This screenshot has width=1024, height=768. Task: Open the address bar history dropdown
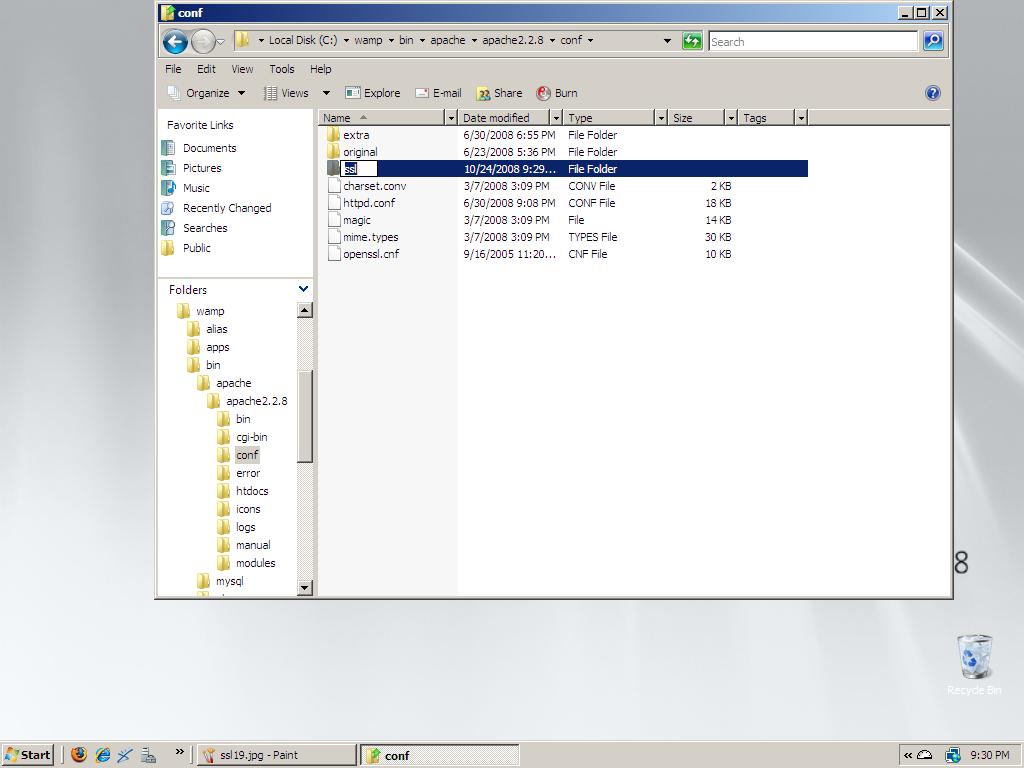coord(667,41)
